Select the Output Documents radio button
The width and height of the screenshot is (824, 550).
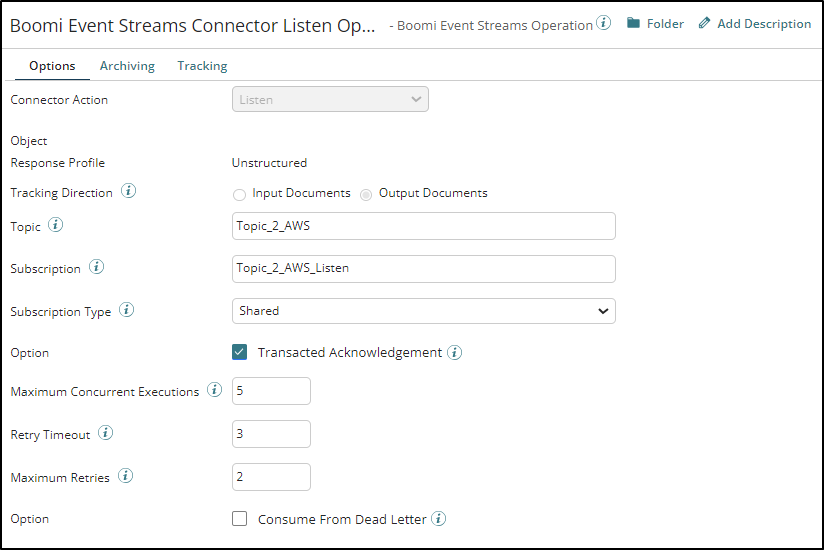point(366,194)
